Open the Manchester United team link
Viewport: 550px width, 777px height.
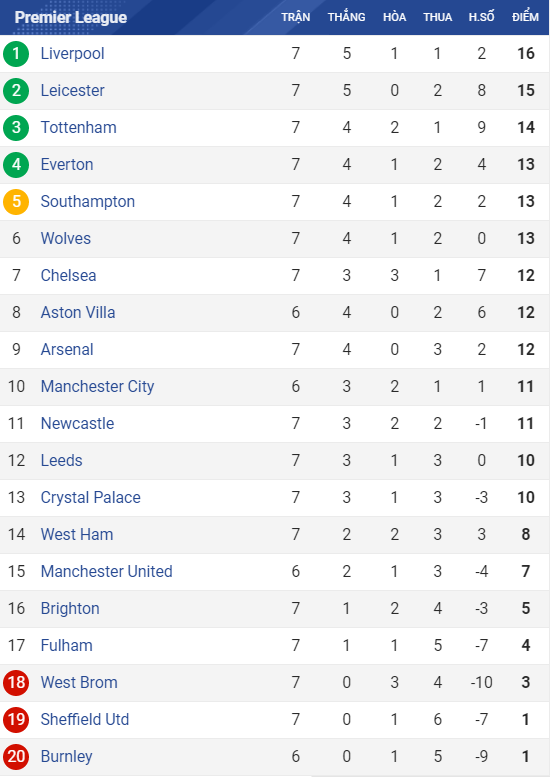tap(107, 571)
